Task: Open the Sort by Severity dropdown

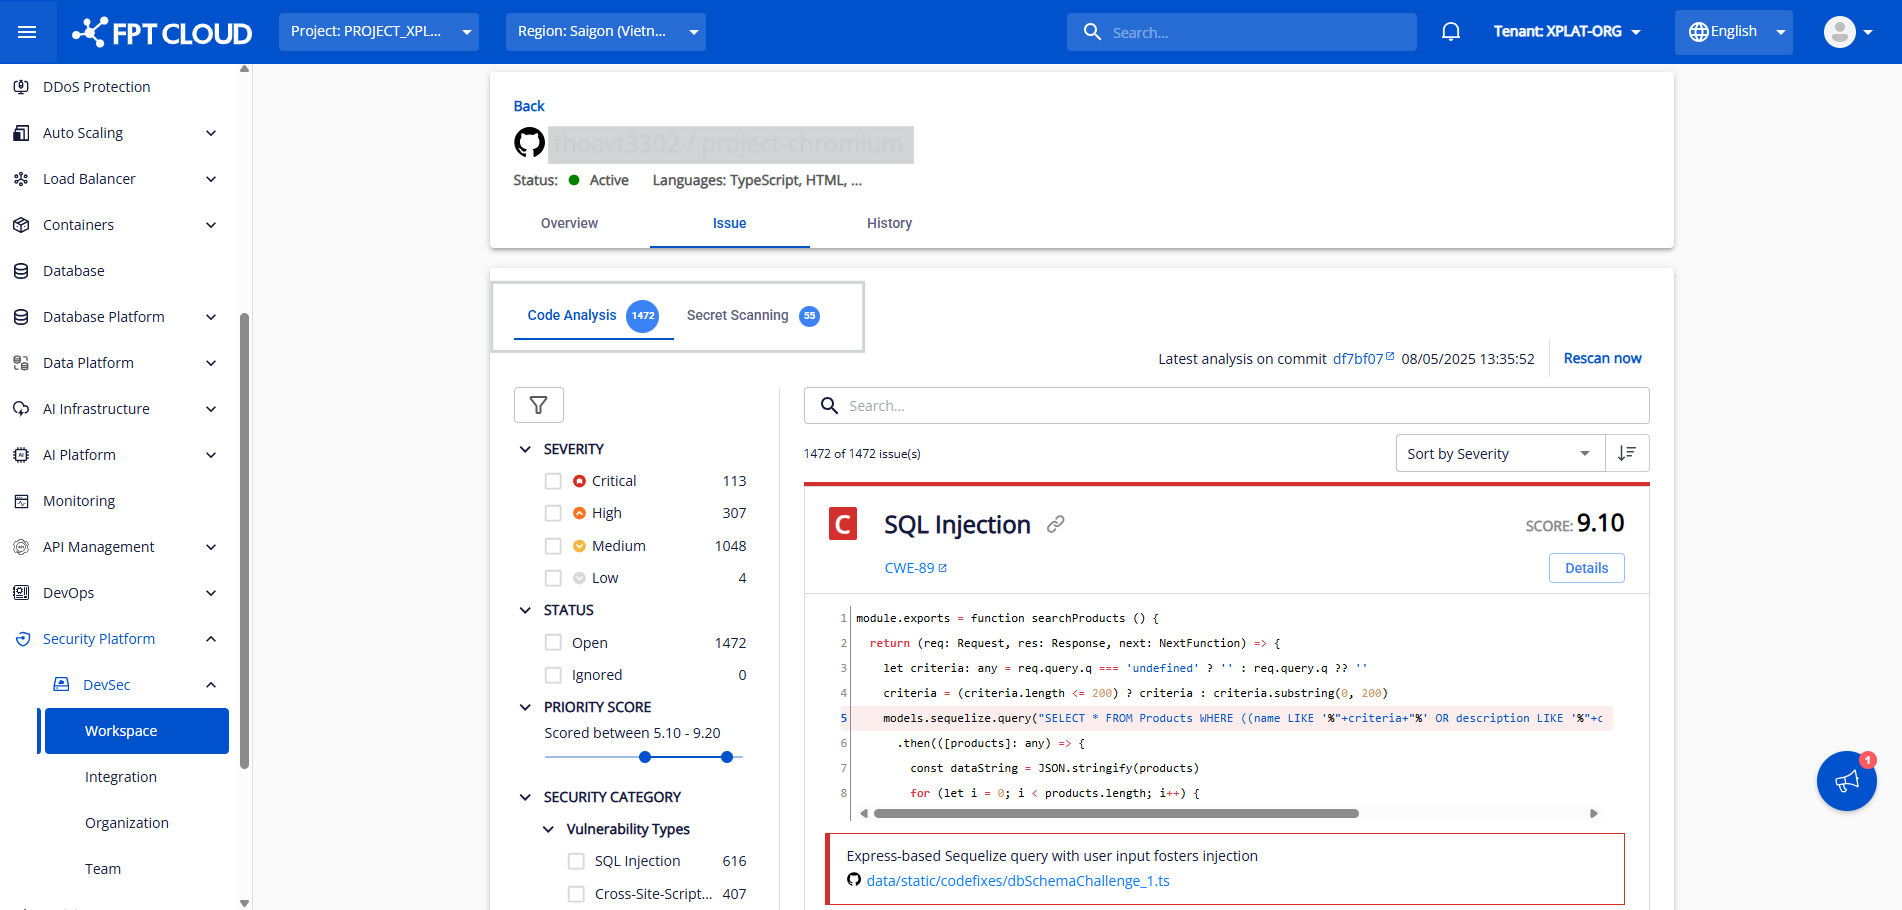Action: (x=1500, y=453)
